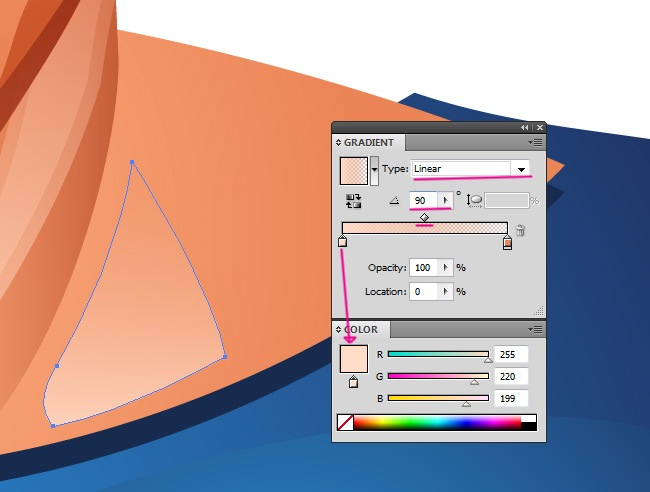Cycle Gradient panel display with tab arrows
The image size is (650, 492).
coord(338,143)
